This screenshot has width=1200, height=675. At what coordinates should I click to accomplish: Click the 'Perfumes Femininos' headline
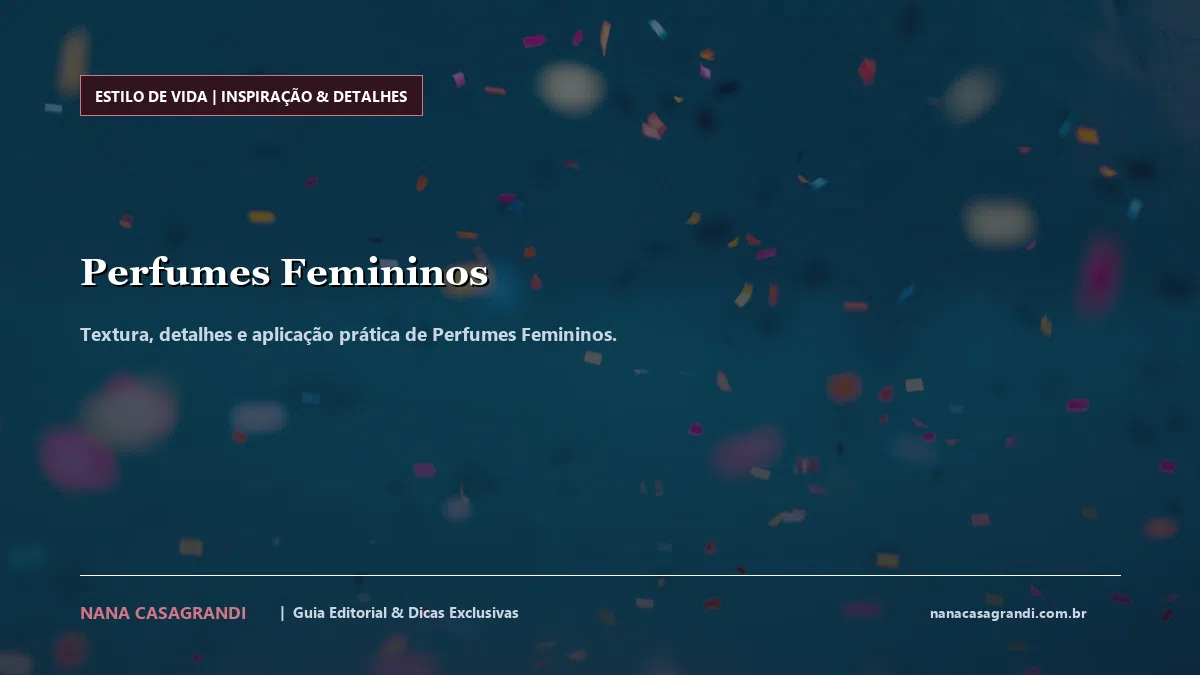coord(284,272)
